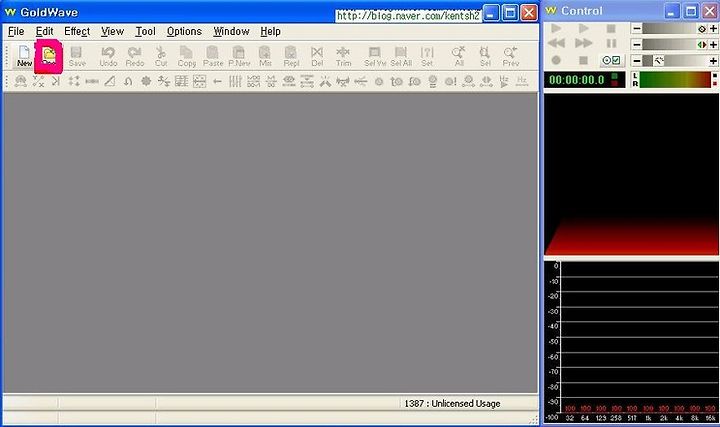Image resolution: width=720 pixels, height=427 pixels.
Task: Click the Redo toolbar icon
Action: 135,56
